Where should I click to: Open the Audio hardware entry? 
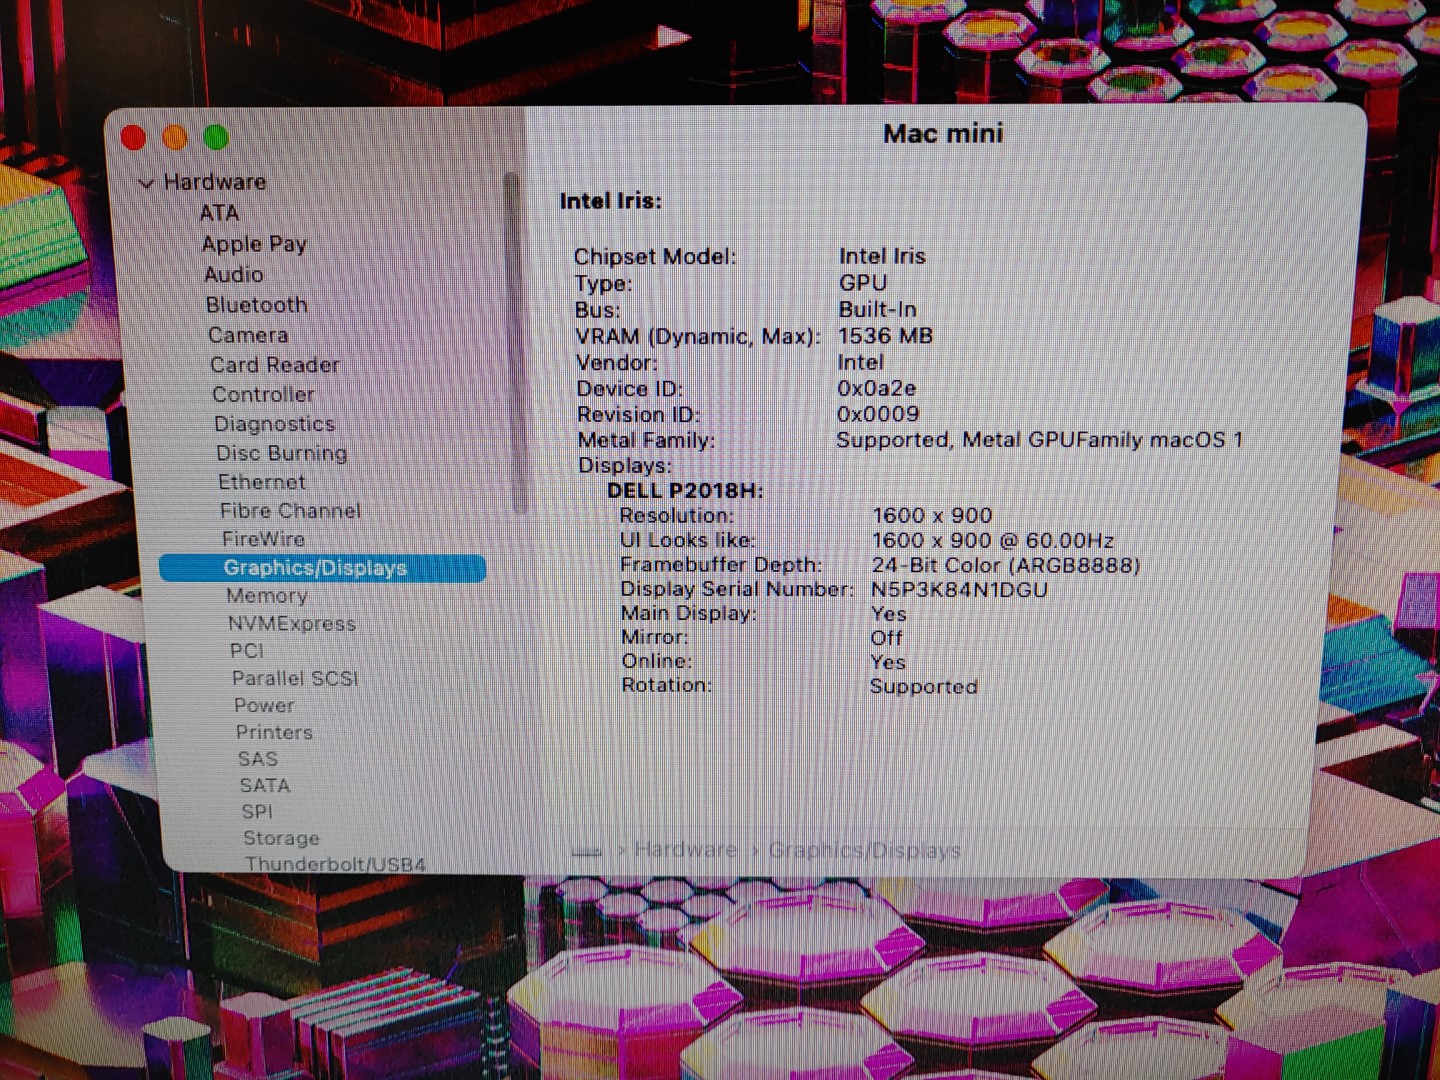tap(234, 274)
